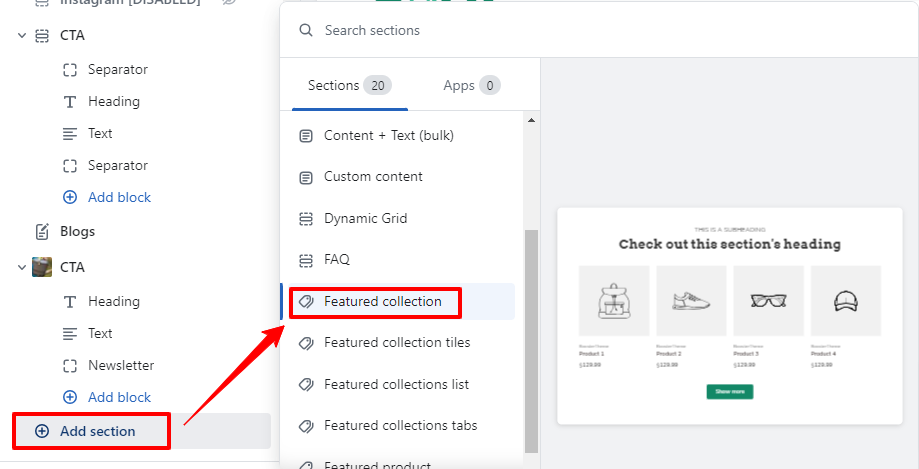
Task: Click the FAQ section icon
Action: tap(306, 260)
